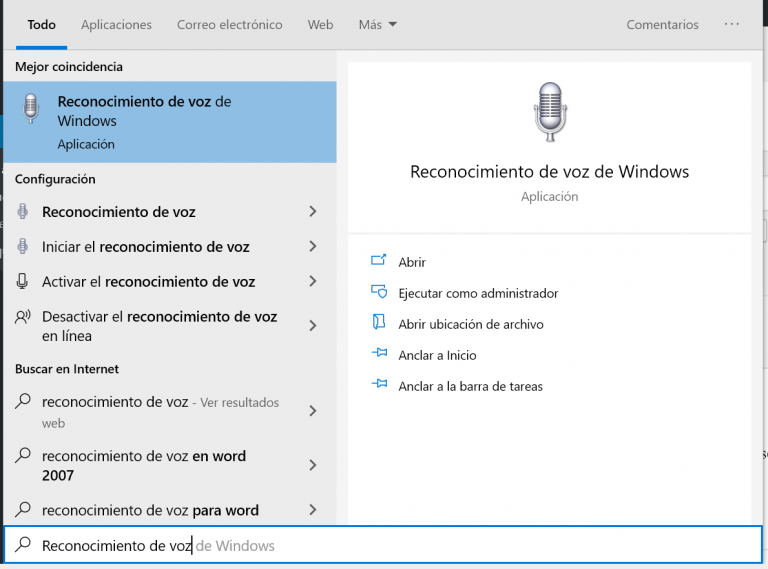Expand chevron for 'Iniciar el reconocimiento de voz'
768x569 pixels.
coord(313,246)
